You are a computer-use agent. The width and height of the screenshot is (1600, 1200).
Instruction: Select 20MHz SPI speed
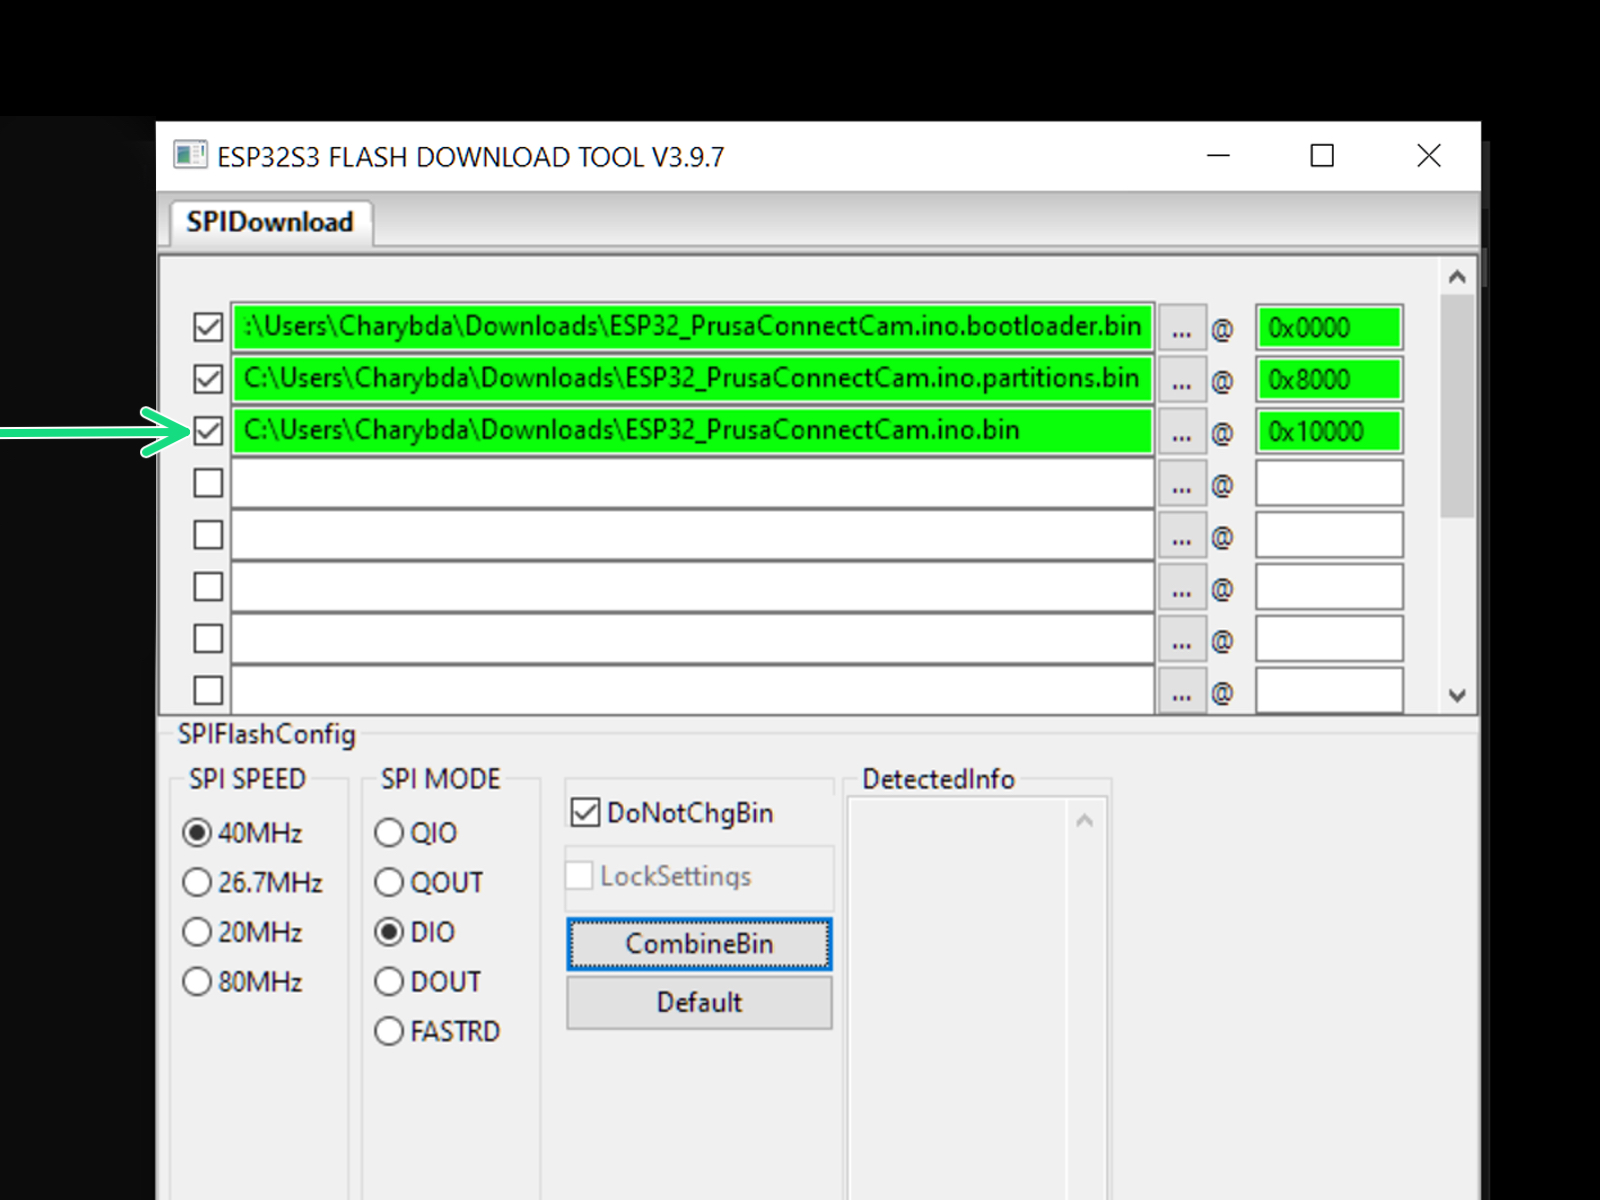pos(197,932)
